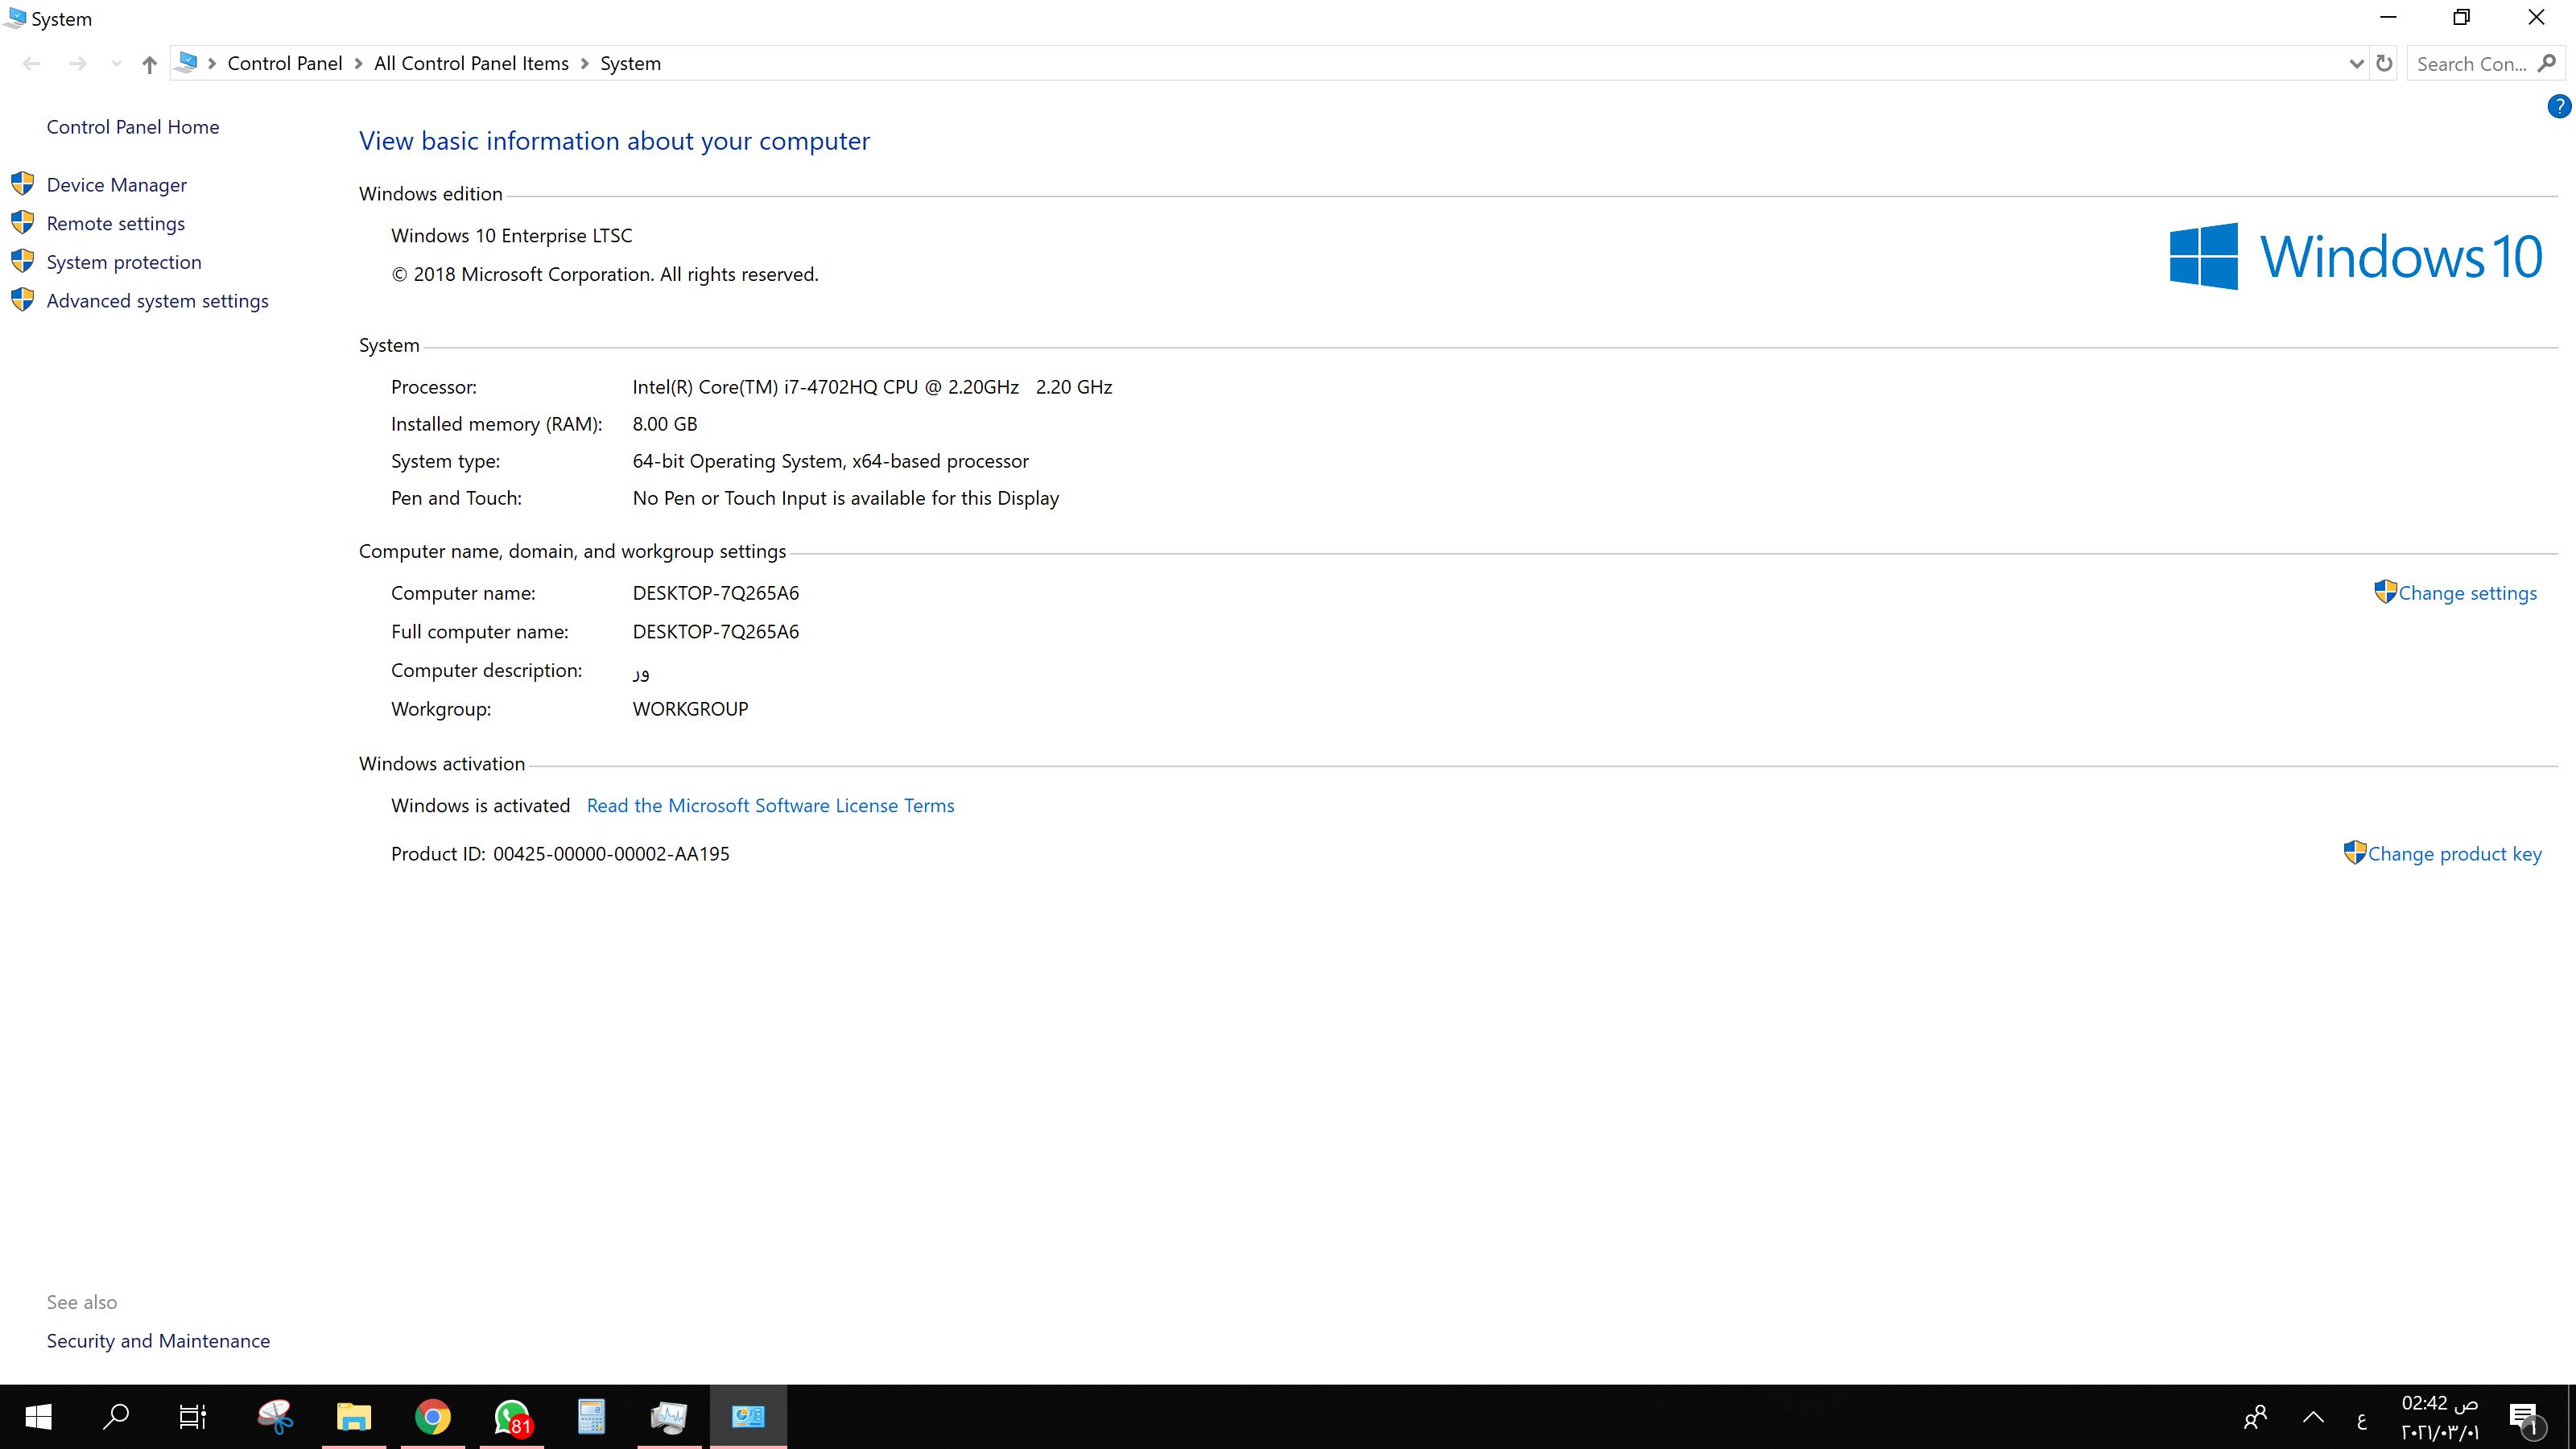Expand the chevron after Control Panel breadcrumb
Screen dimensions: 2576x1449
[358, 64]
